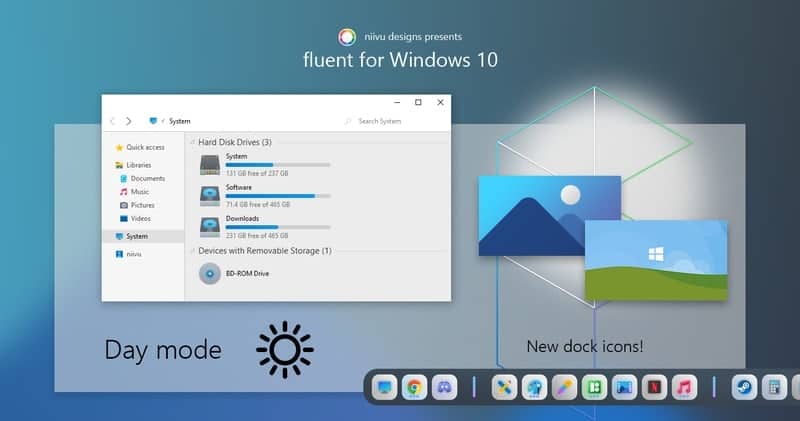800x421 pixels.
Task: Select the BD-ROM Drive disc icon
Action: click(x=210, y=274)
